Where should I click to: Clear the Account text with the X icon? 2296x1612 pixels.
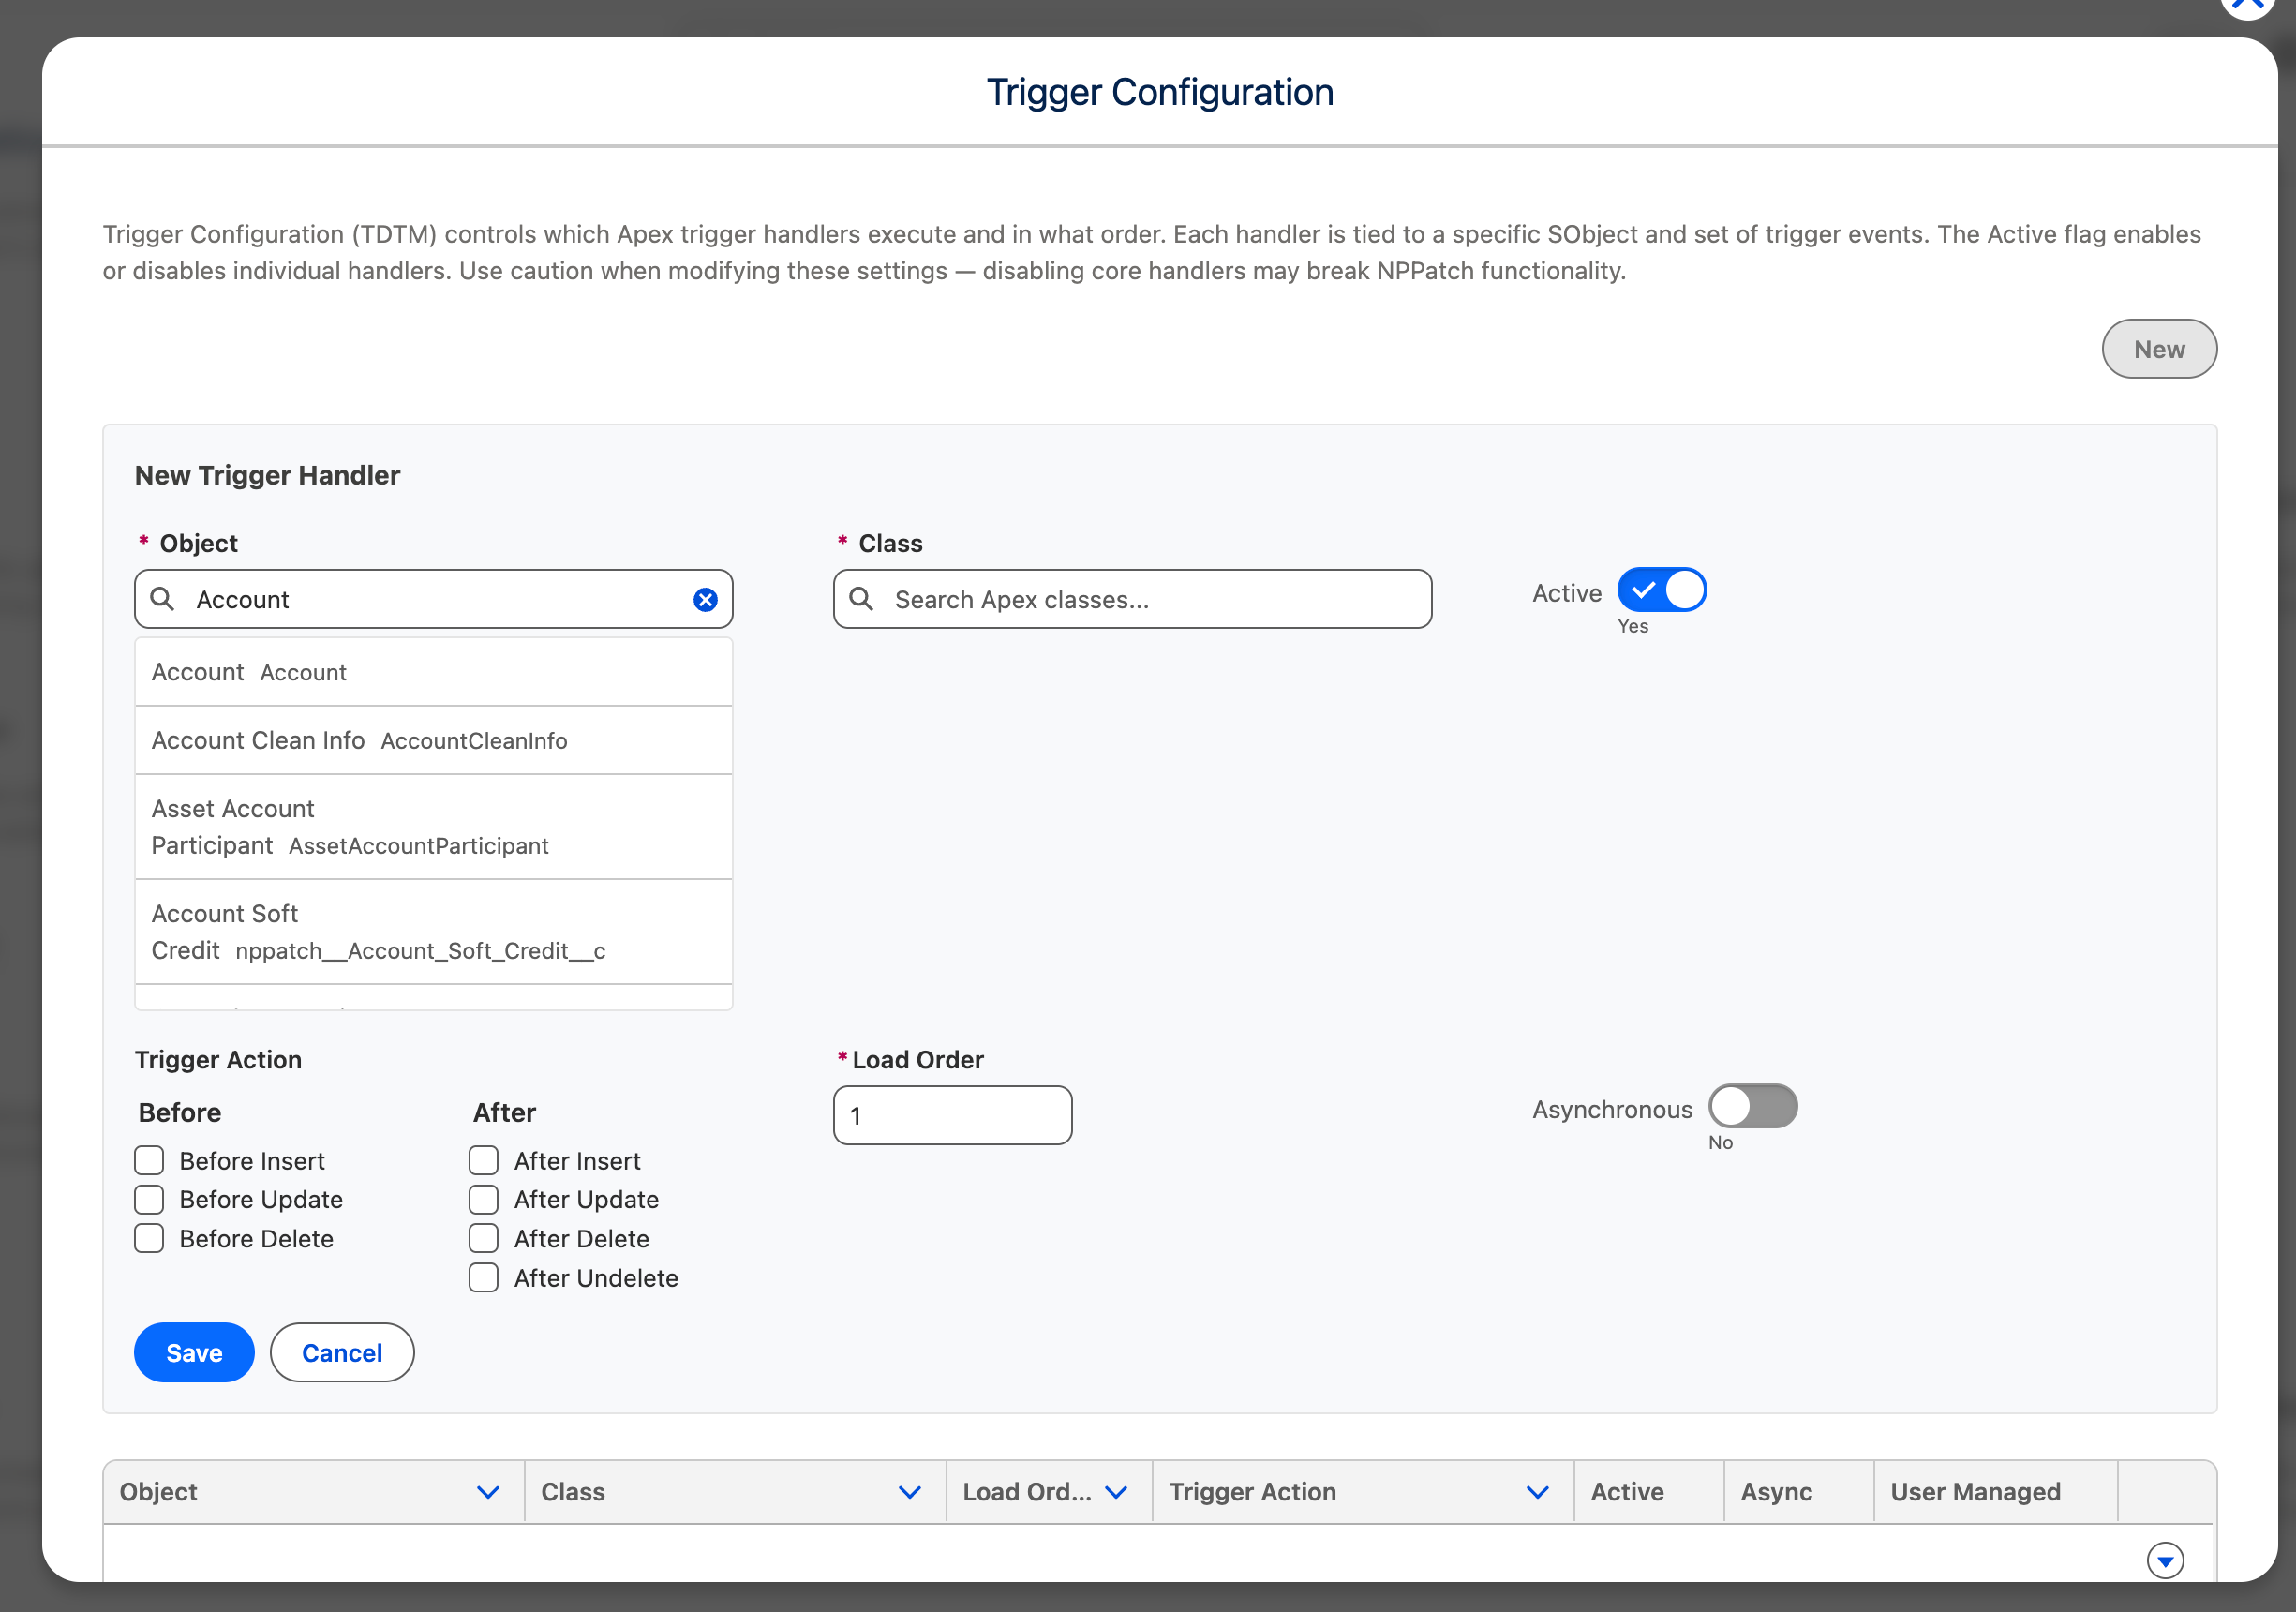(706, 599)
